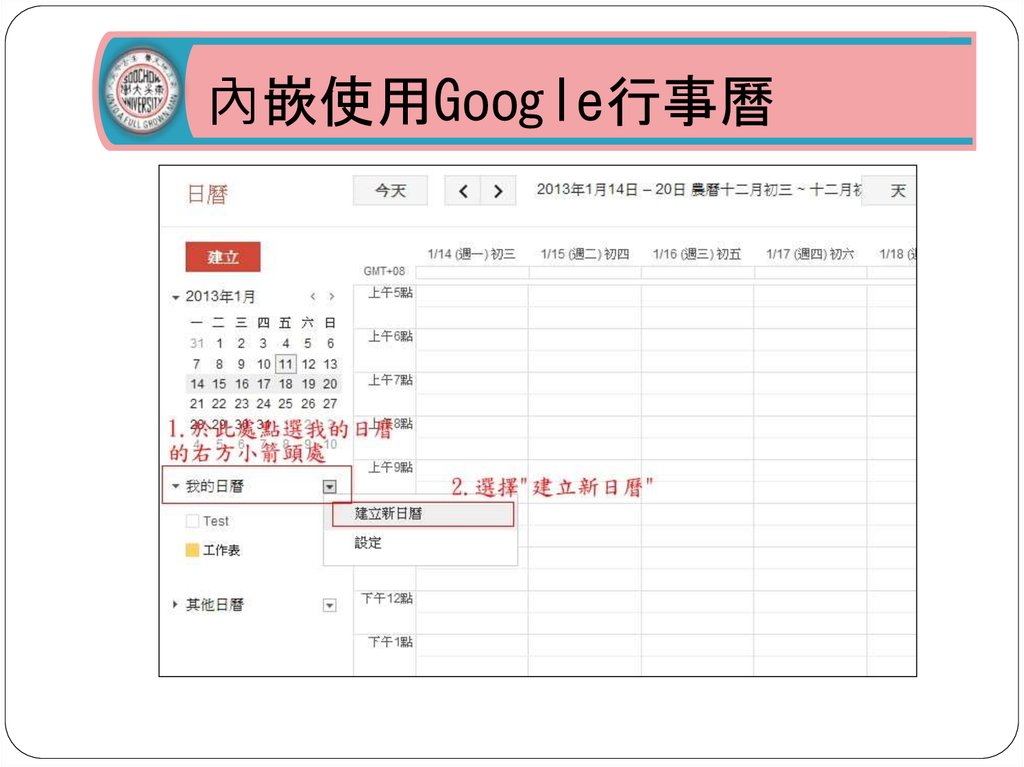This screenshot has width=1024, height=767.
Task: Click the 上午7點 time label
Action: (391, 380)
